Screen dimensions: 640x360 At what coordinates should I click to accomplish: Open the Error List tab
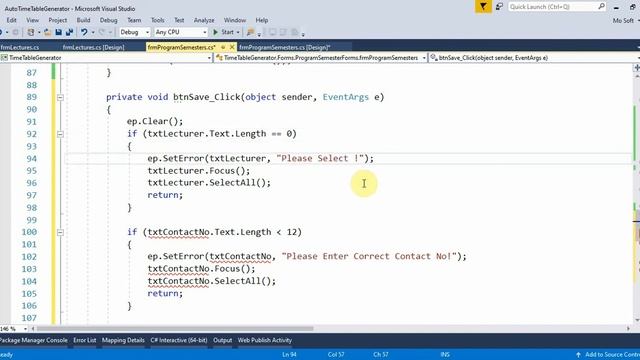coord(84,340)
